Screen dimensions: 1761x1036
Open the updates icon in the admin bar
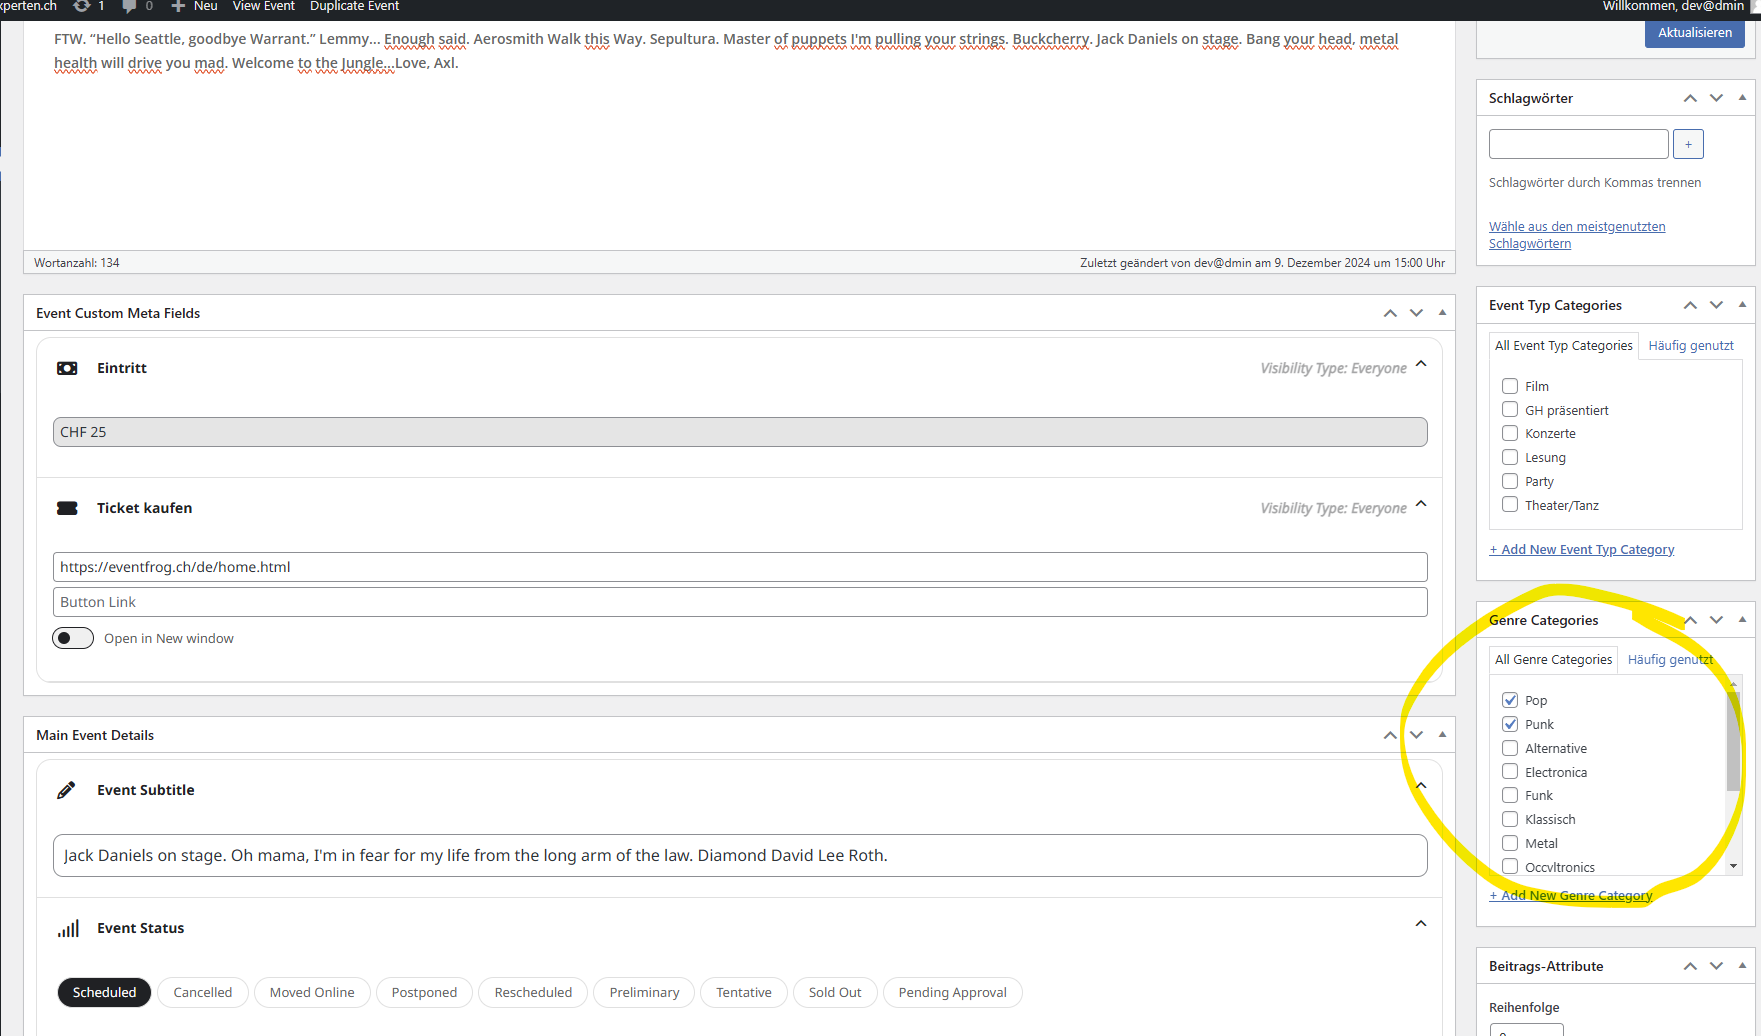[82, 6]
